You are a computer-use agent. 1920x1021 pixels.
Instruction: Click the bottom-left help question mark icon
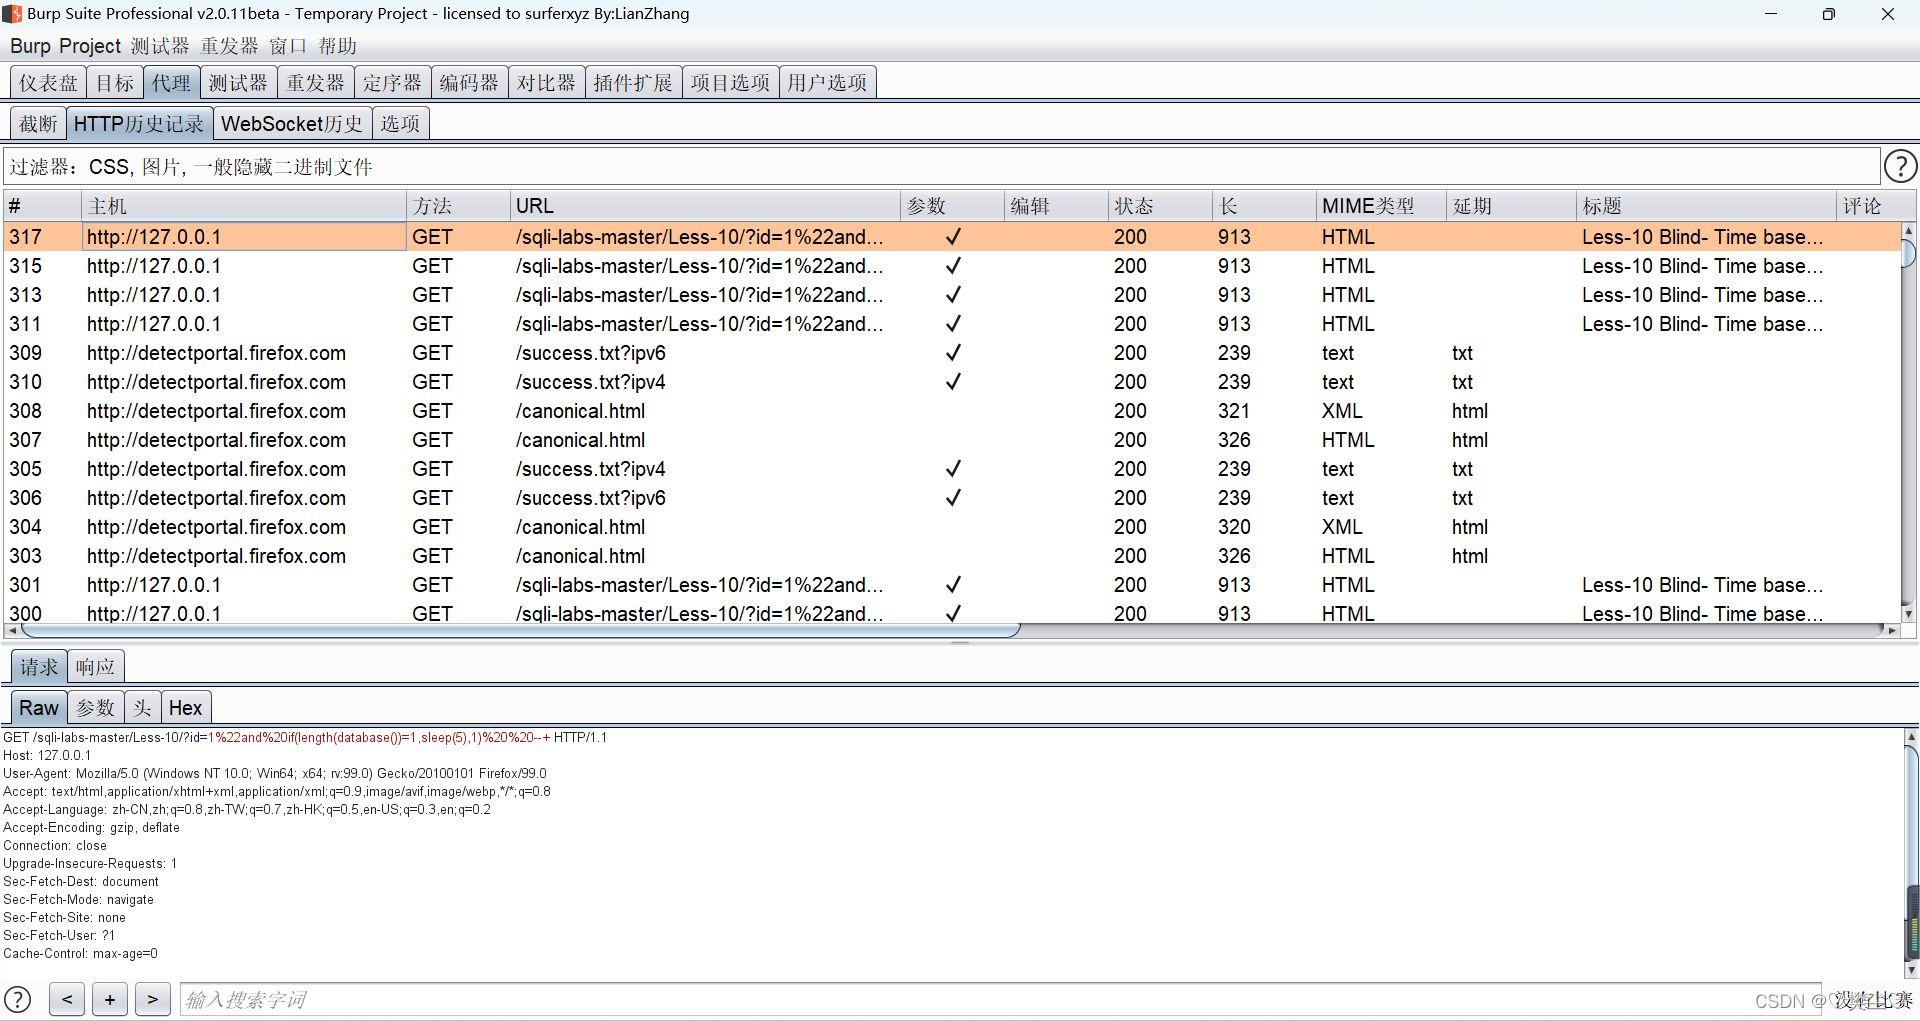[x=18, y=999]
